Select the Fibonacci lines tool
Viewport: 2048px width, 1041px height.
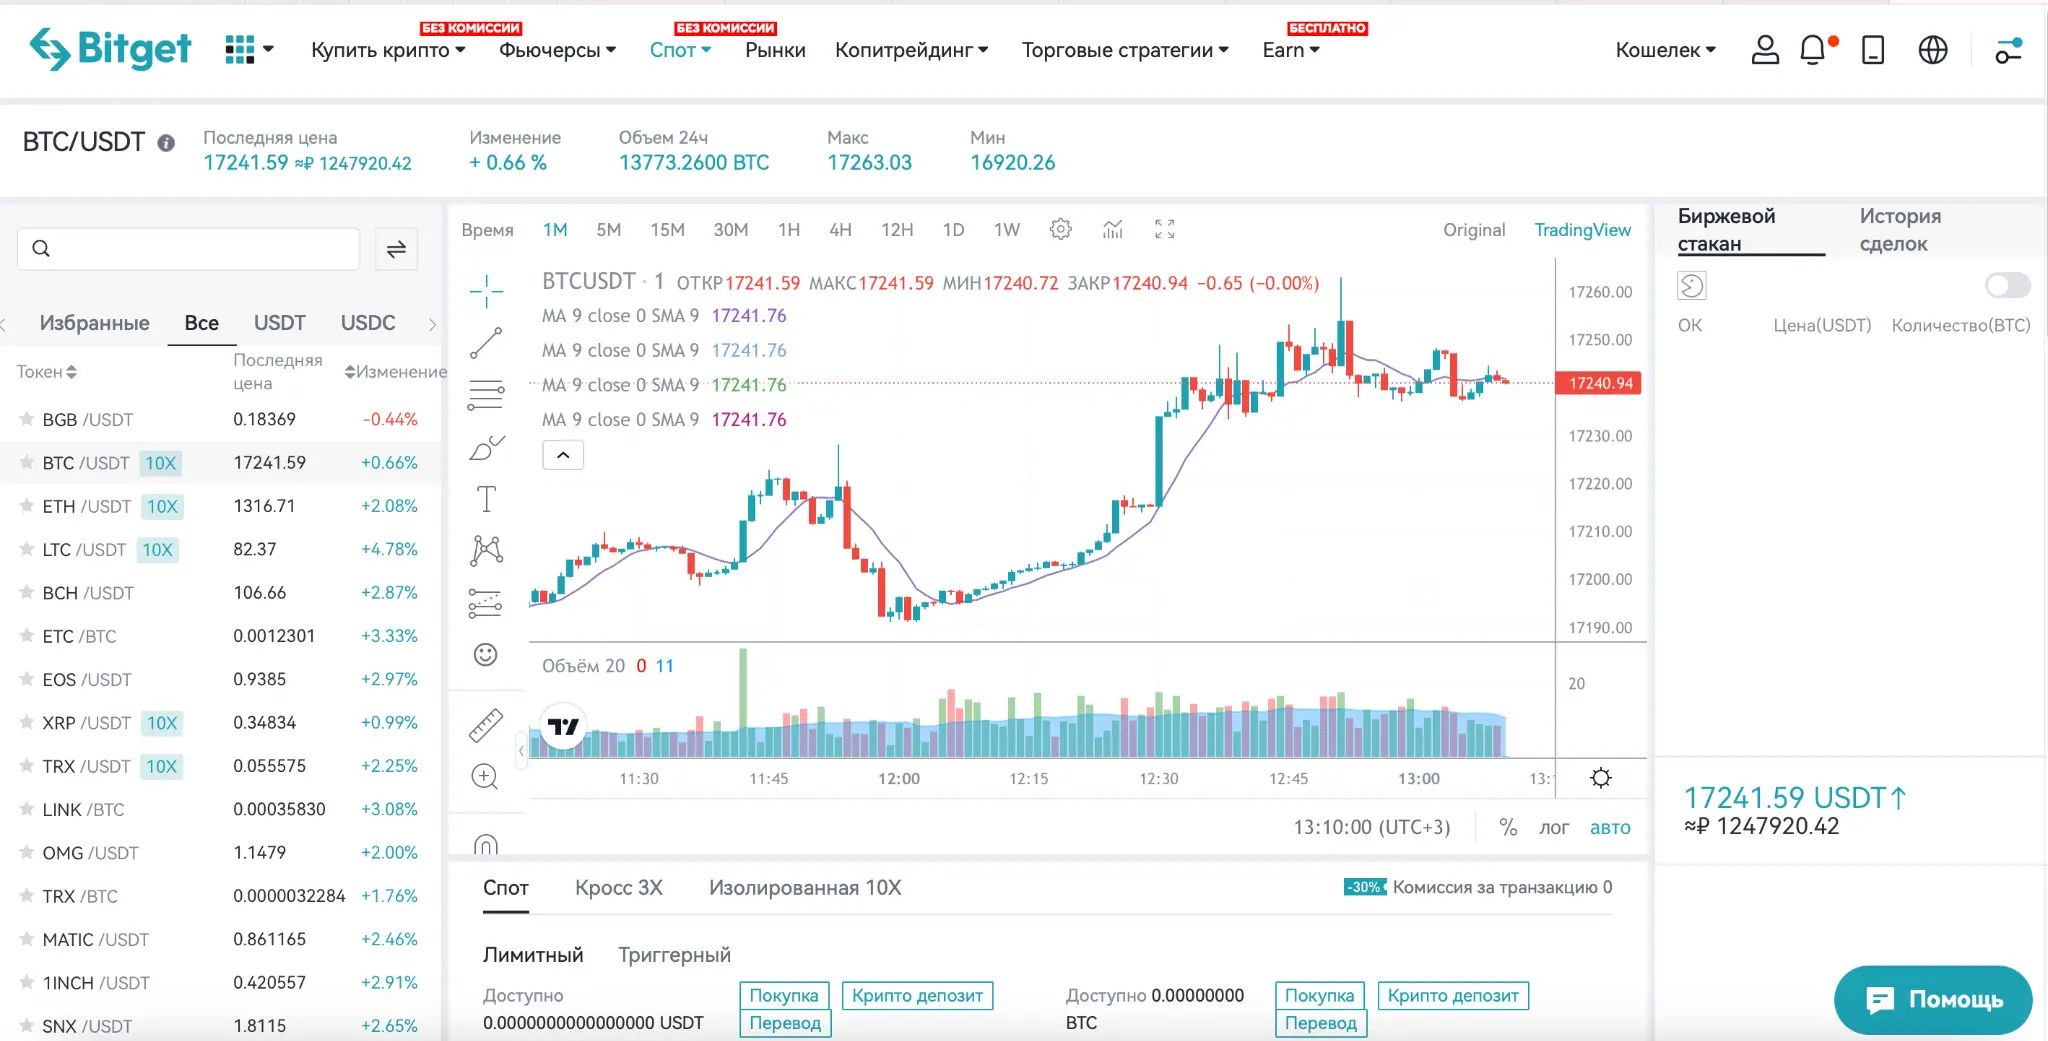click(x=486, y=395)
